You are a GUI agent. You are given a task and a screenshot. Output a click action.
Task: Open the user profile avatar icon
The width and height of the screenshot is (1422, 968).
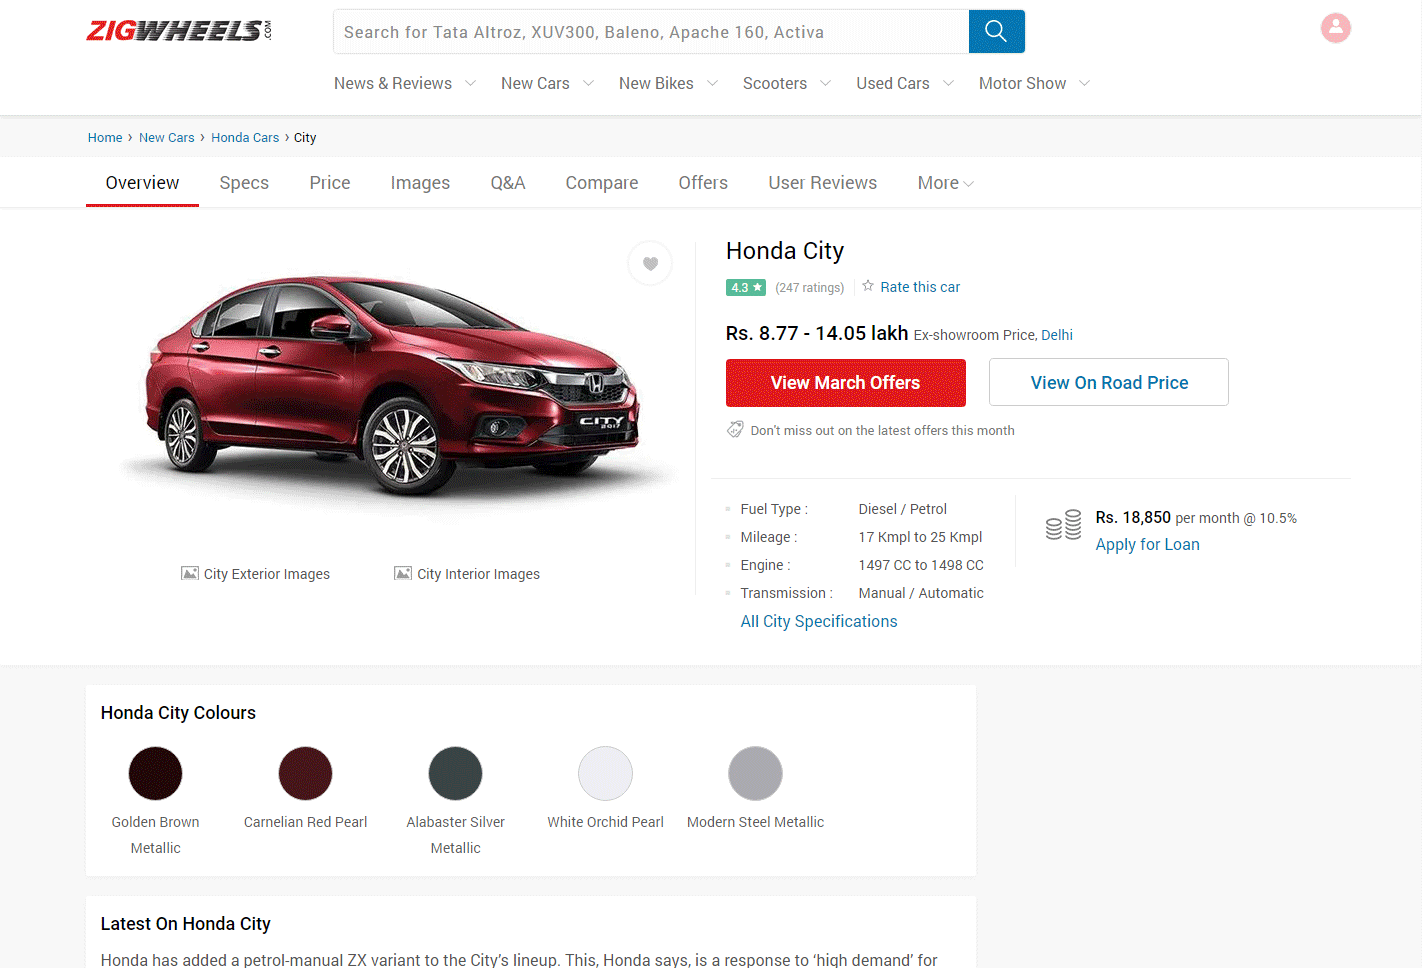point(1335,28)
